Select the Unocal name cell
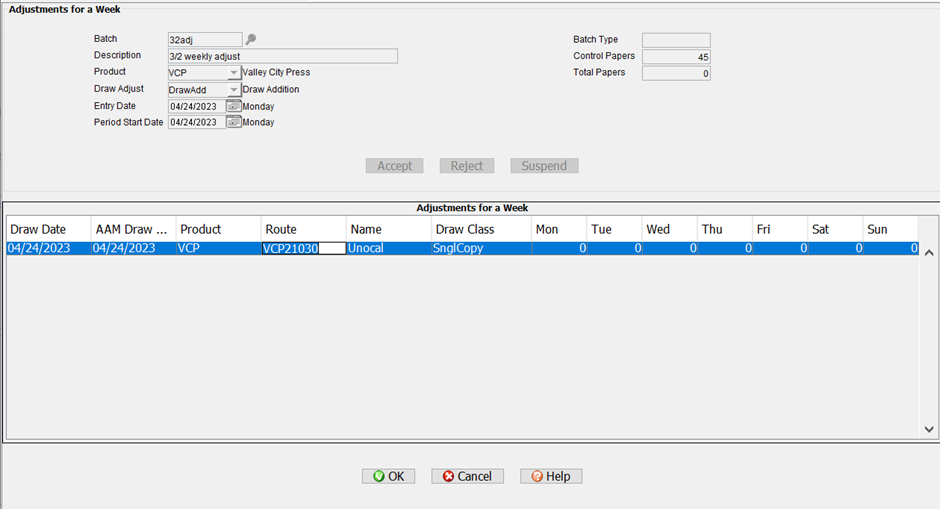Viewport: 940px width, 509px height. (388, 248)
